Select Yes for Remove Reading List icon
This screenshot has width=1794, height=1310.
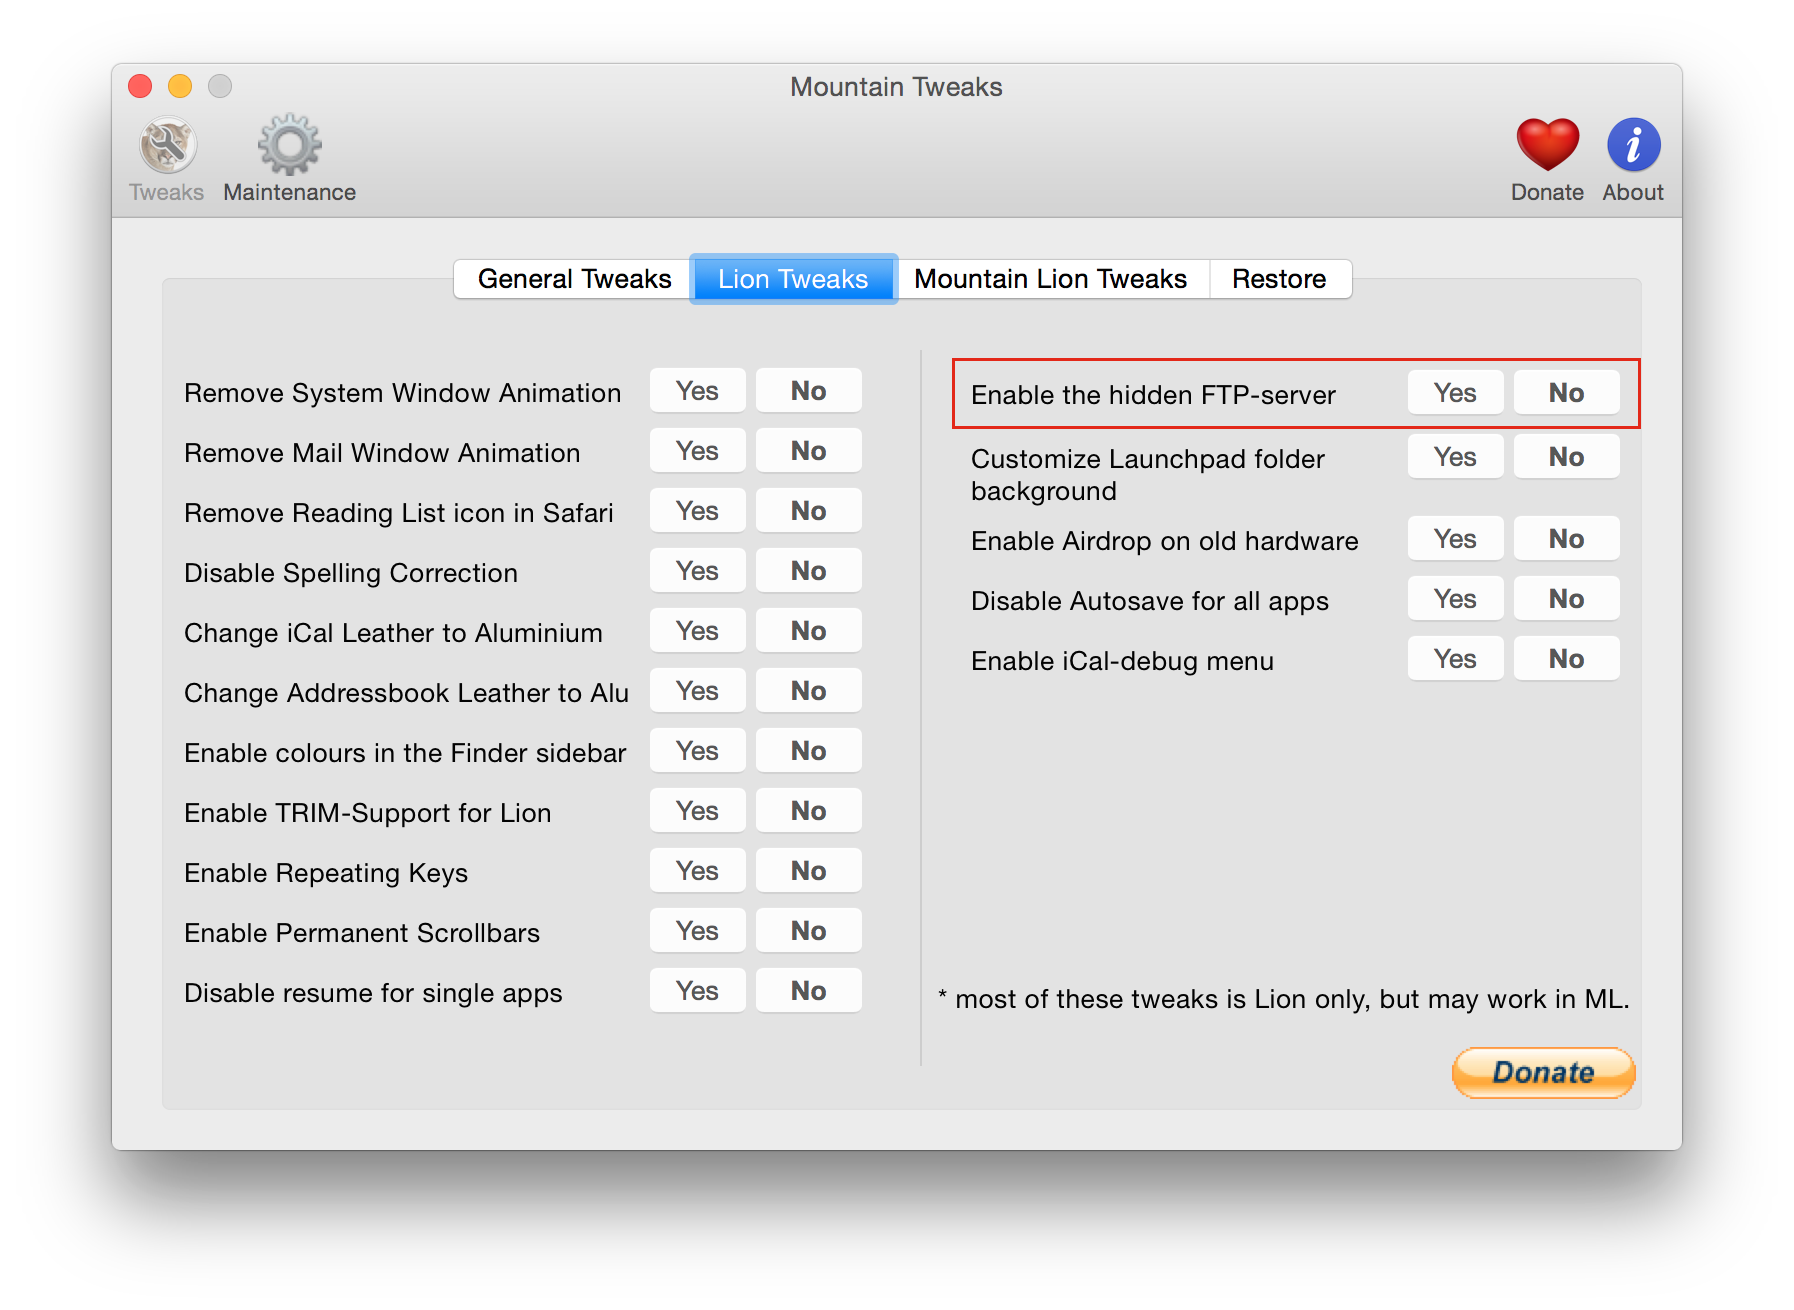697,511
